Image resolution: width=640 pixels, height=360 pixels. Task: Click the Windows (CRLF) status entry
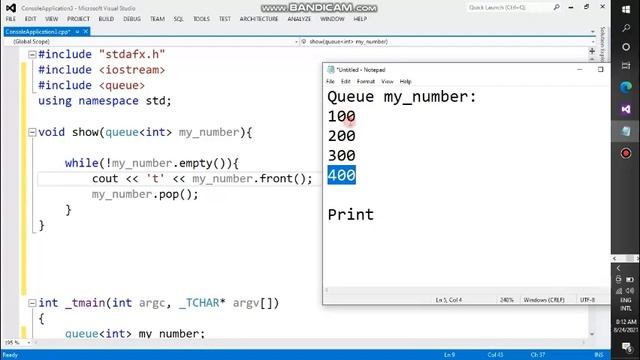544,300
